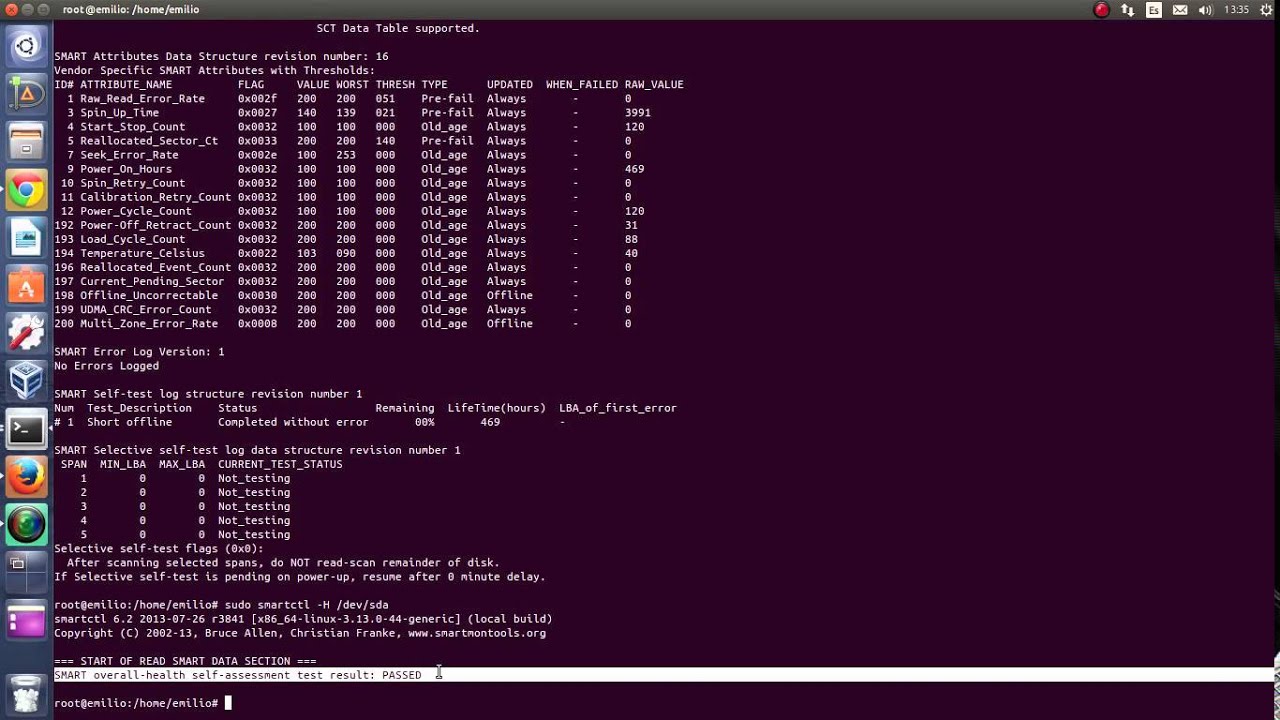Click the 'Short offline' test description
Viewport: 1280px width, 720px height.
[129, 422]
